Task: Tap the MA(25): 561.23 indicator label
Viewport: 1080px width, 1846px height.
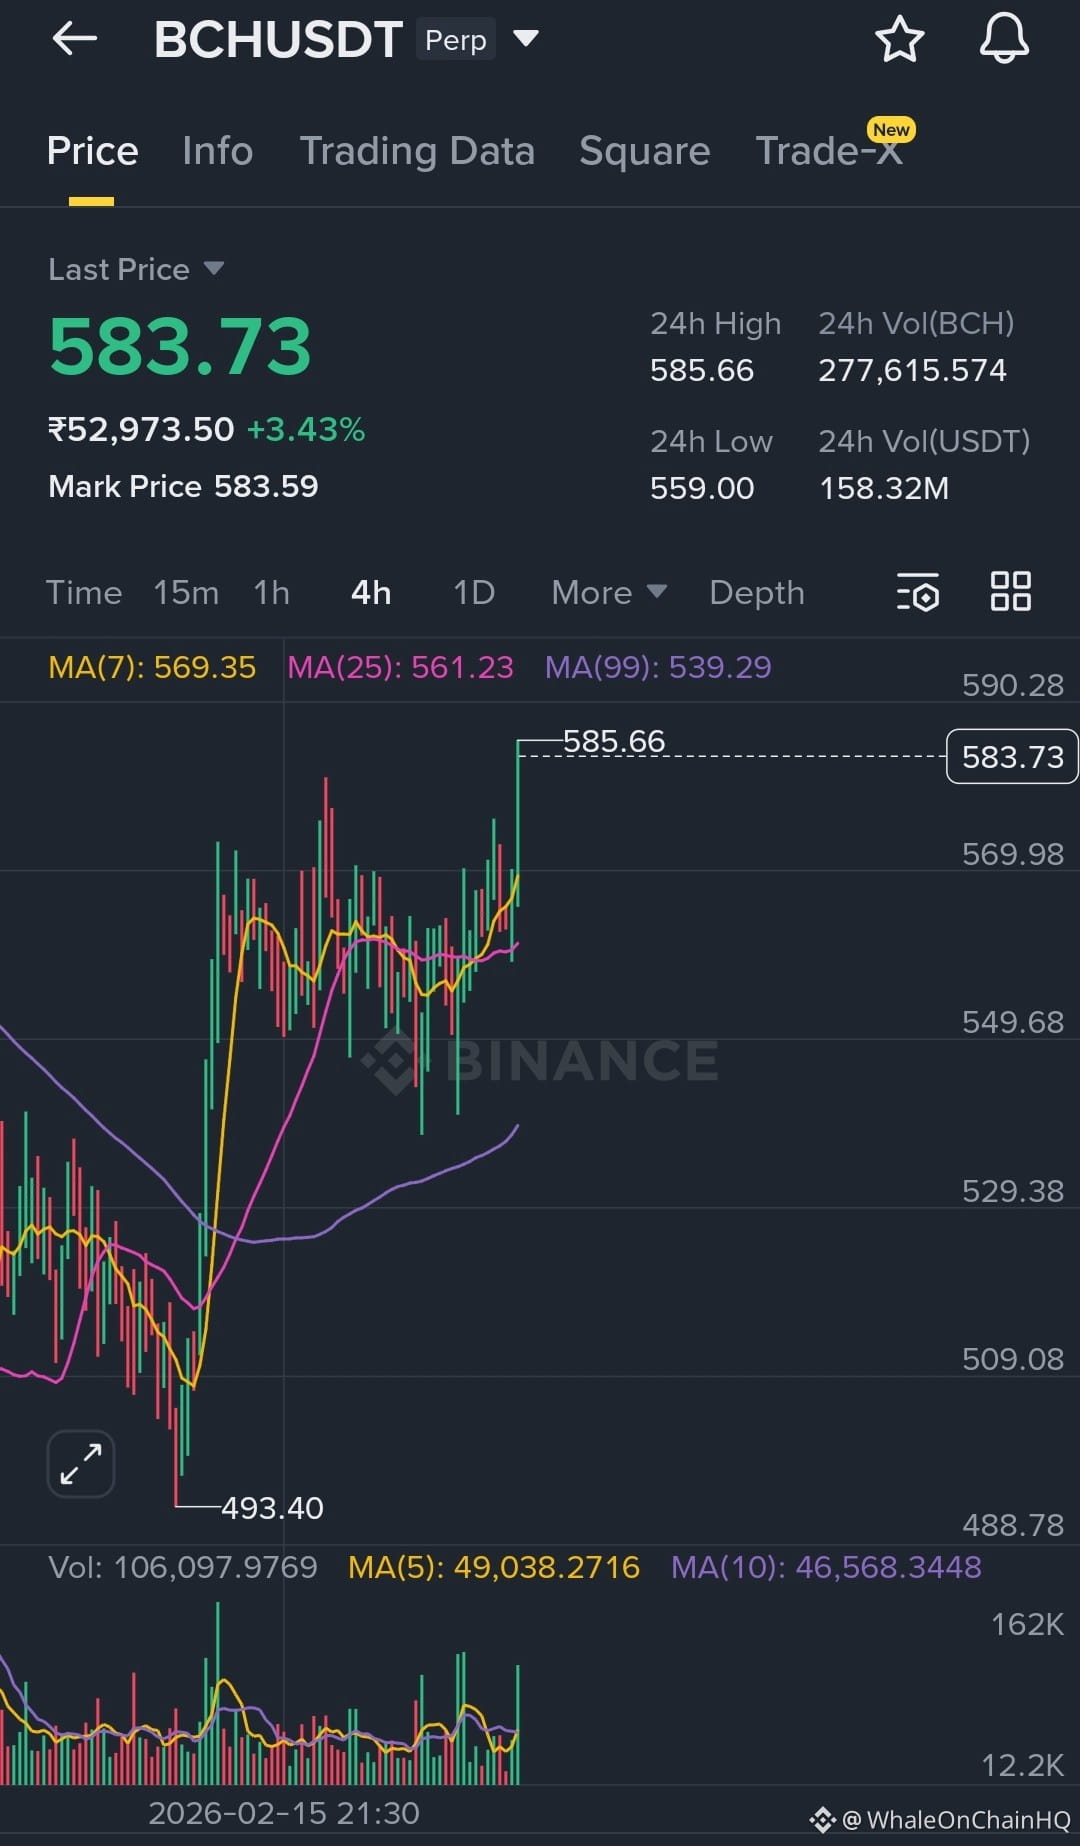Action: [400, 667]
